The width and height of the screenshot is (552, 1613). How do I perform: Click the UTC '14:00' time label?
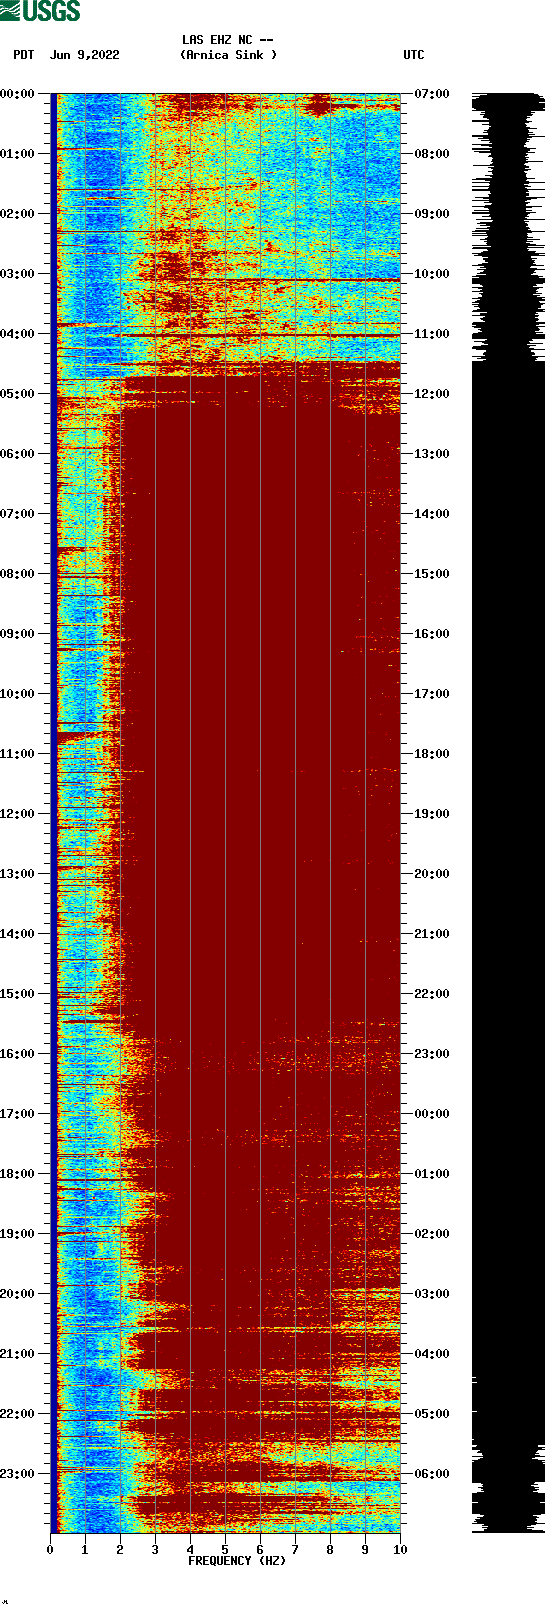pyautogui.click(x=432, y=514)
